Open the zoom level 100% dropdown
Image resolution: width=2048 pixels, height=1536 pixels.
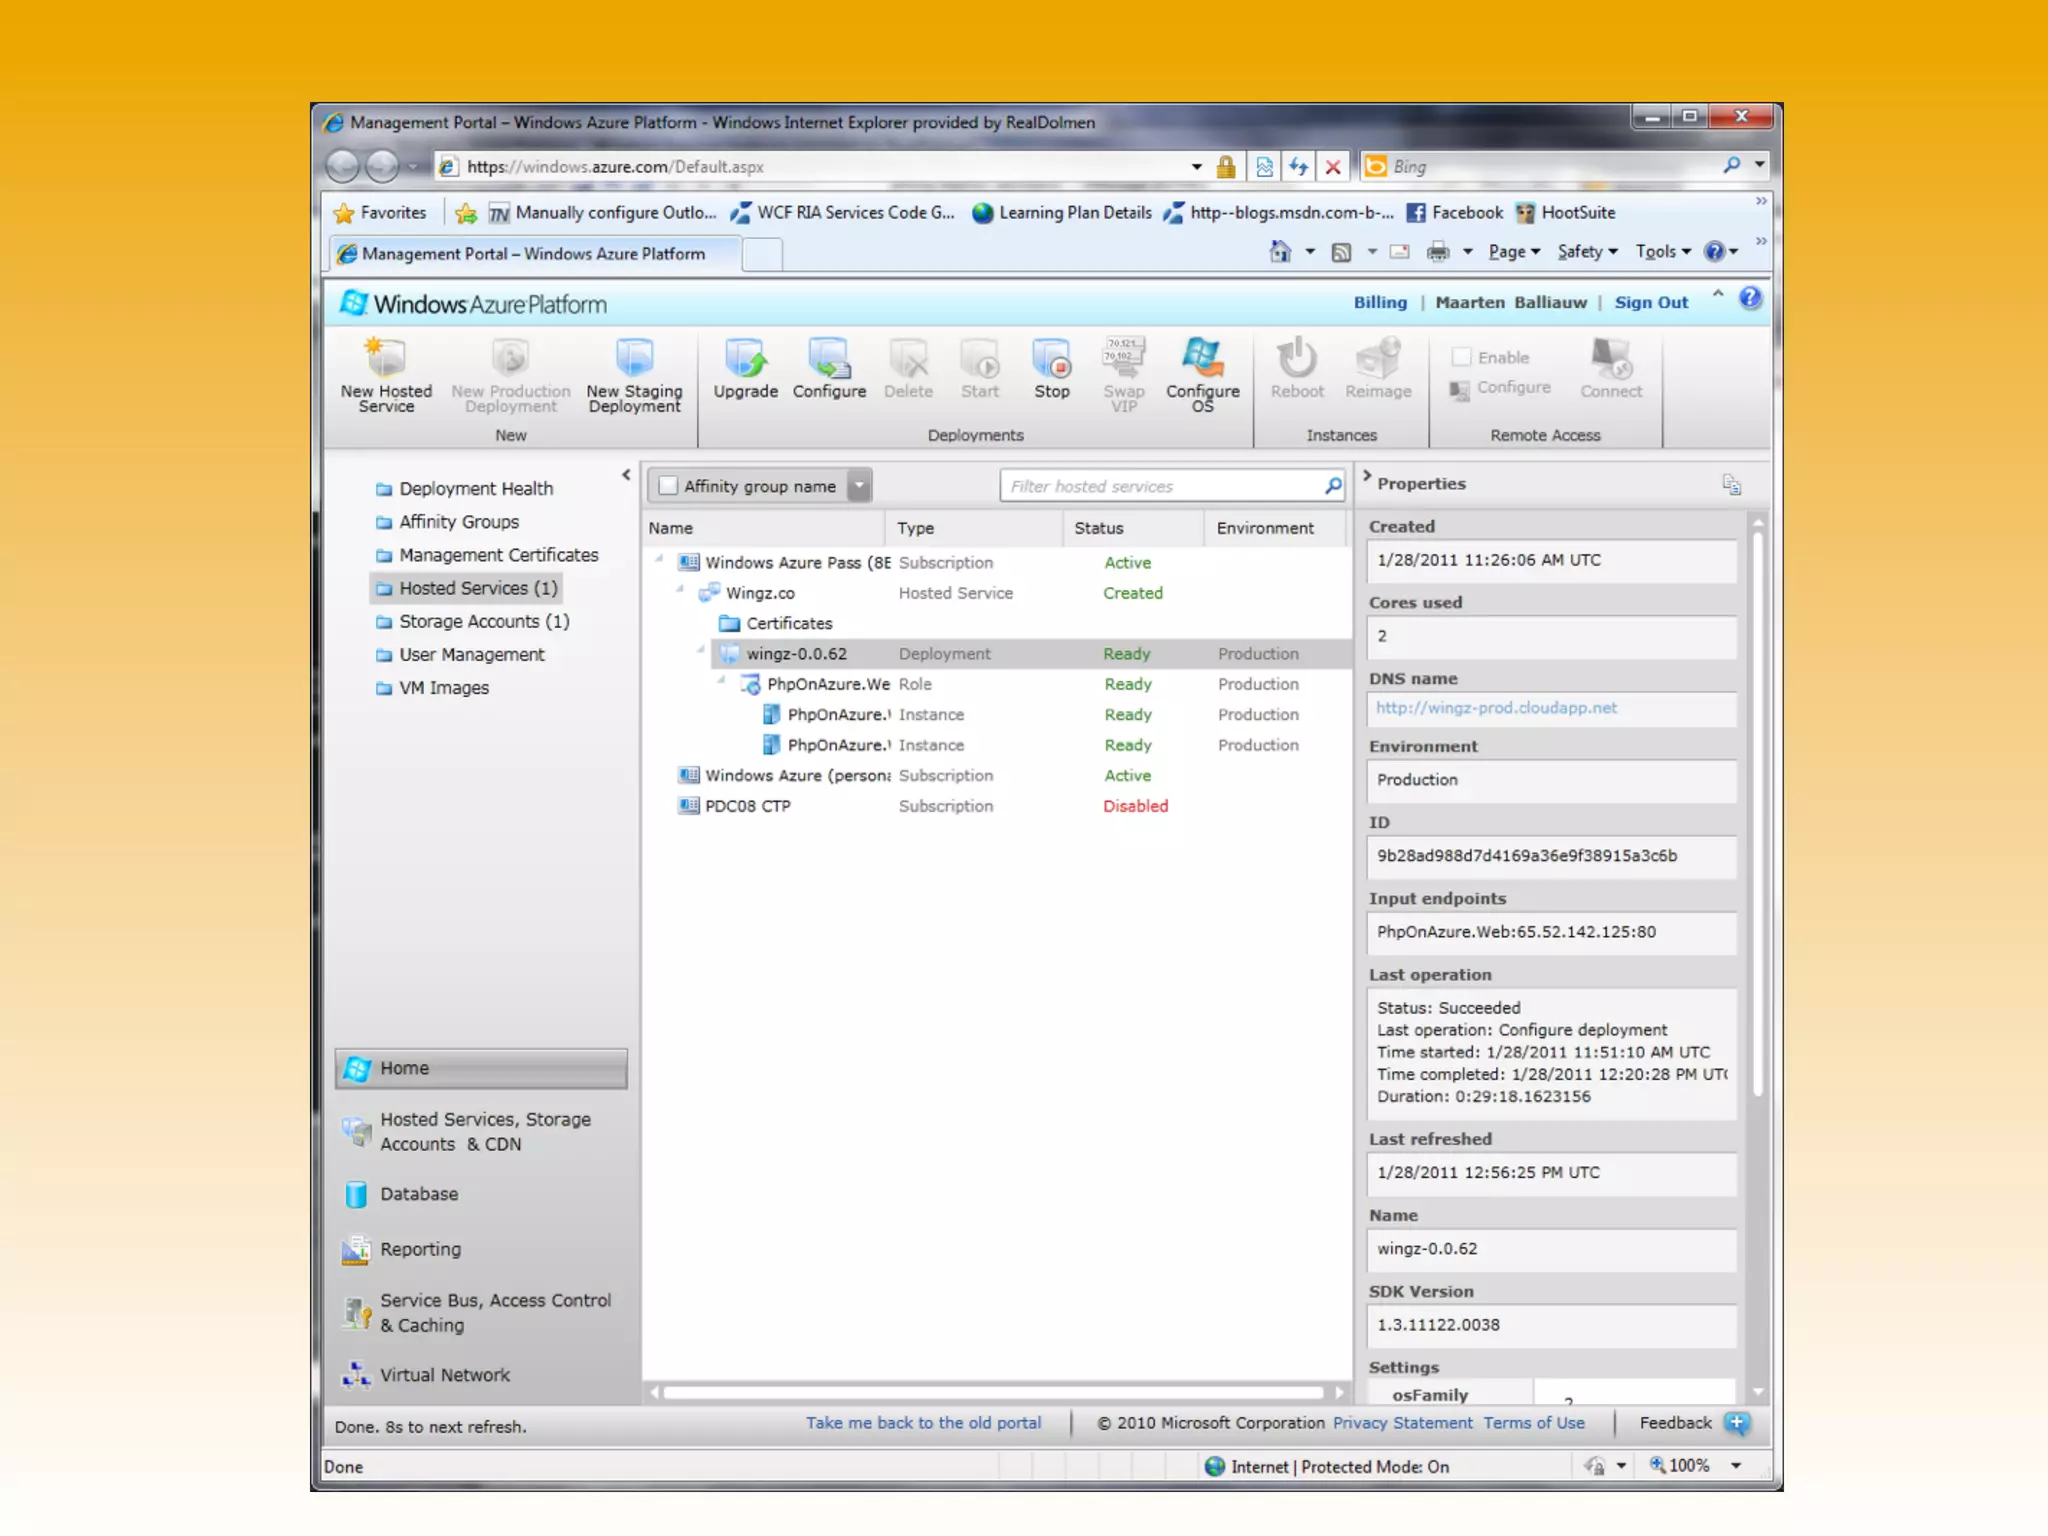coord(1737,1466)
